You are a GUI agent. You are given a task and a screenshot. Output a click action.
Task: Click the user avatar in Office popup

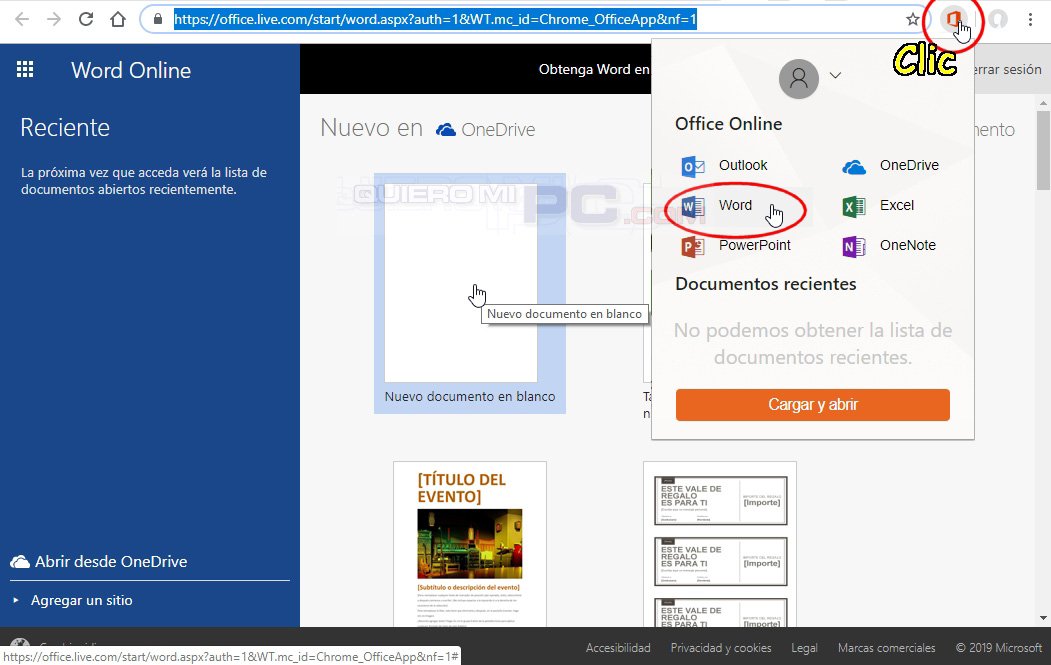pos(798,78)
